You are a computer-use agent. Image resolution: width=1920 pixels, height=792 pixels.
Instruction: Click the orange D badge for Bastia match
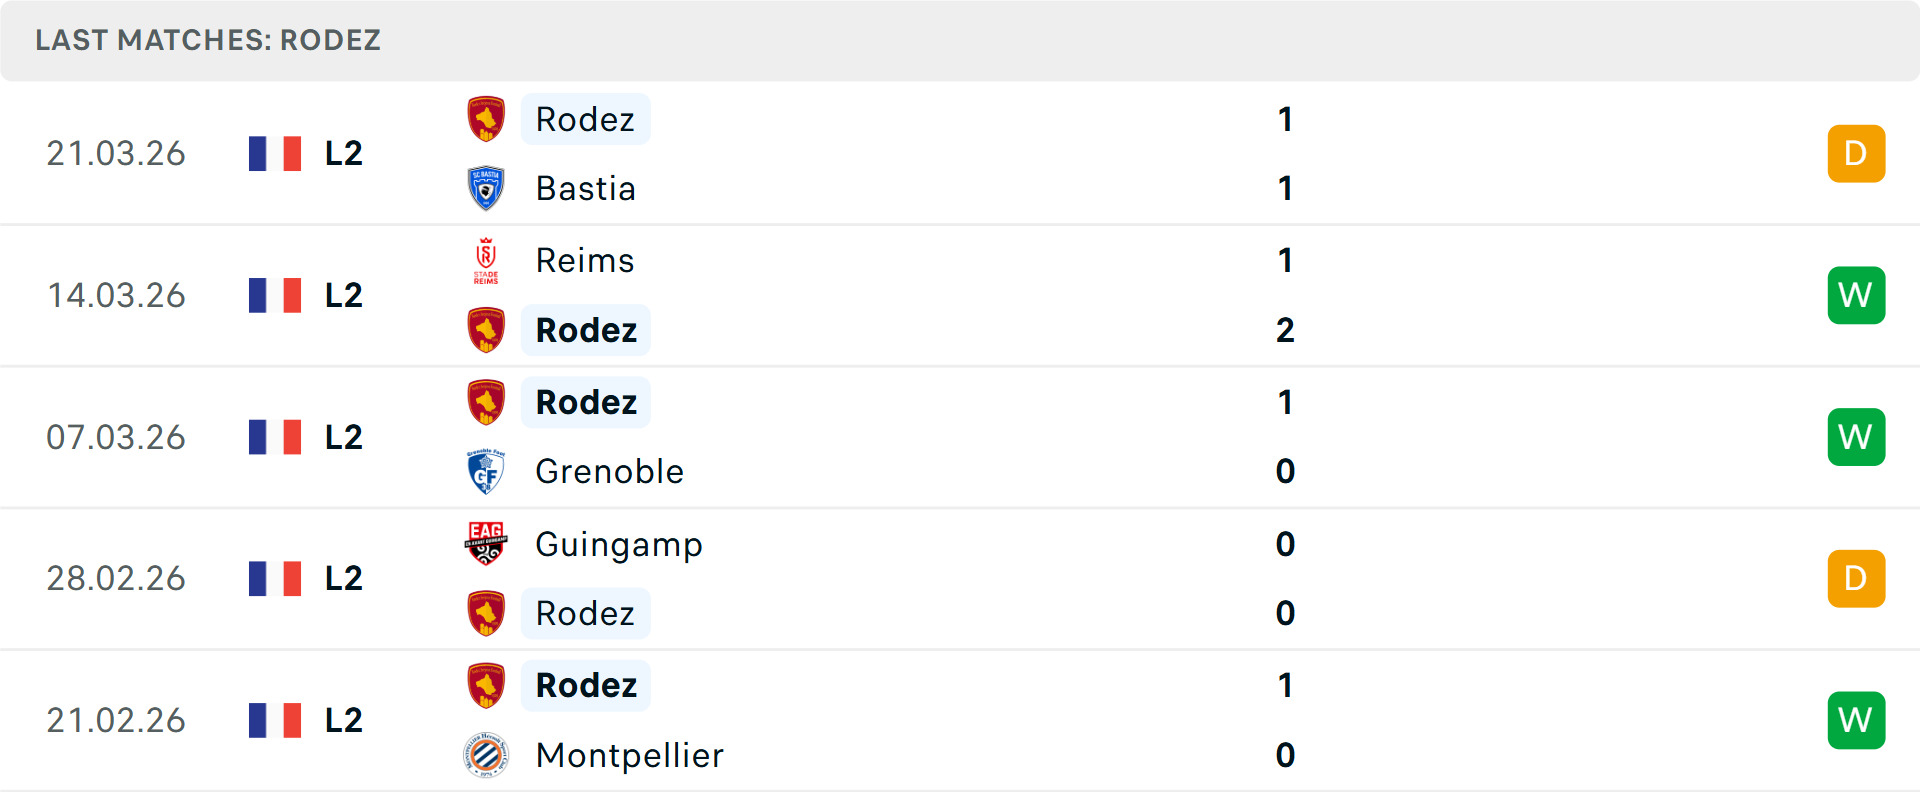(x=1856, y=153)
